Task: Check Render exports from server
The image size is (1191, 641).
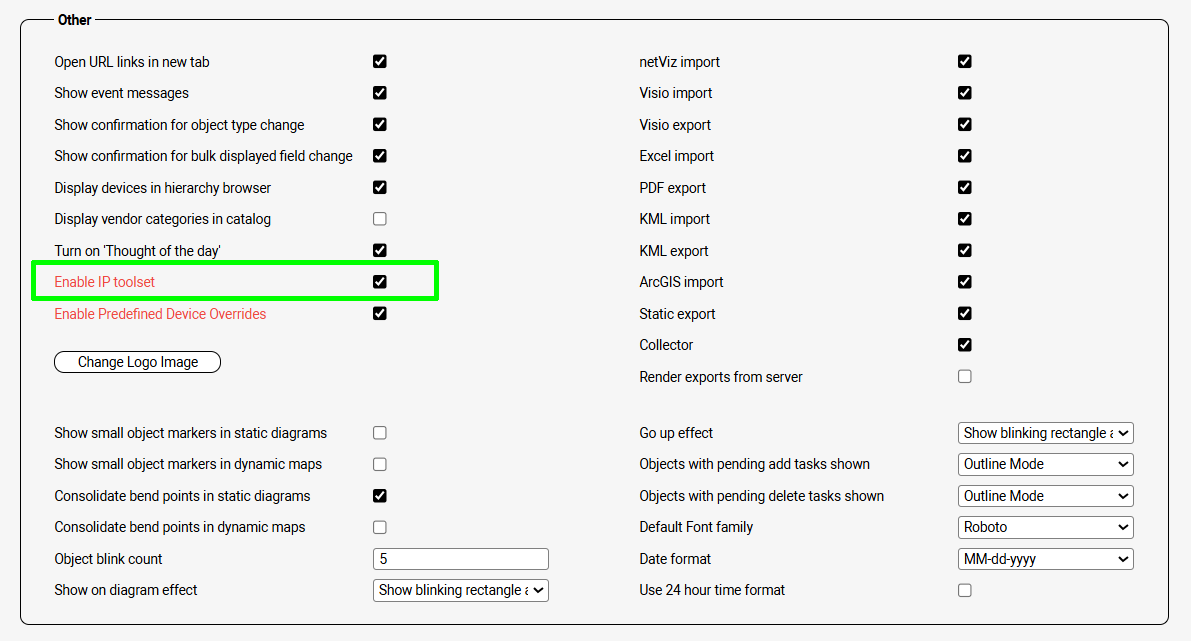Action: (965, 377)
